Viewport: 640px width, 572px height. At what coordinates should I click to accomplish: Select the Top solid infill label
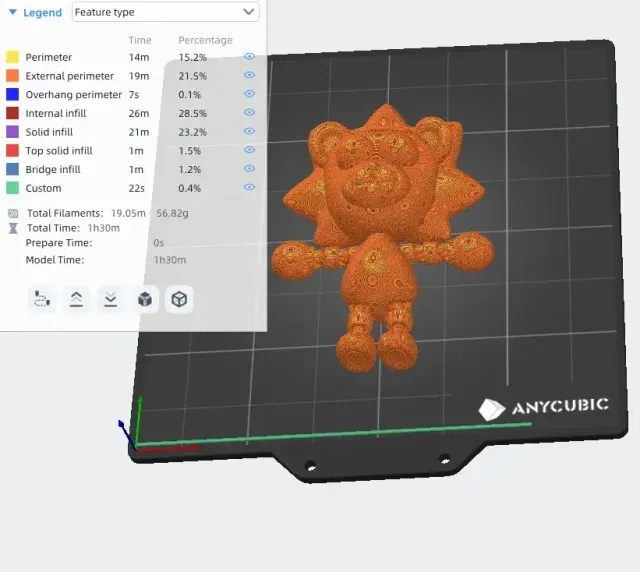tap(59, 151)
